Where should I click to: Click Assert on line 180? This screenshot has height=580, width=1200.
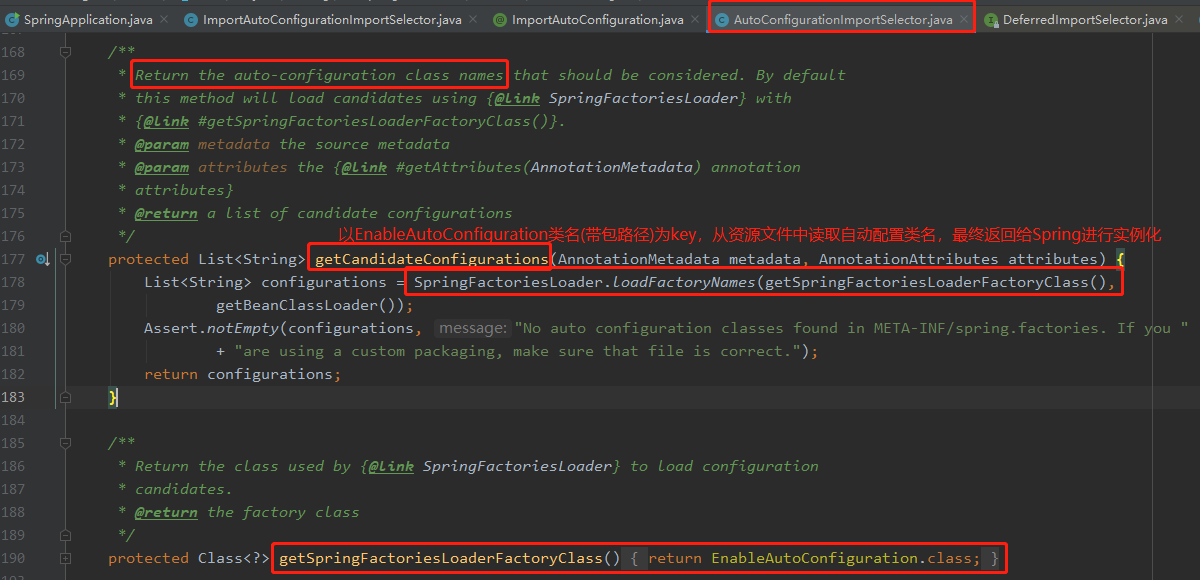click(x=170, y=328)
